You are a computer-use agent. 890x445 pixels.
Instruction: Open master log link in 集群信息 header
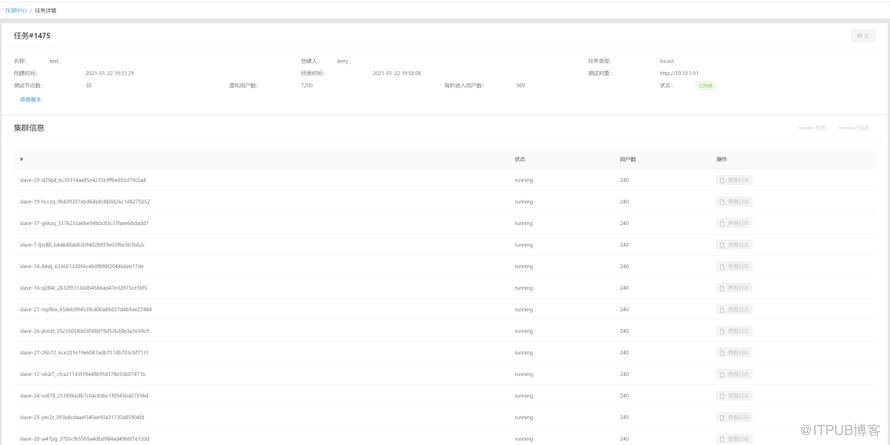[812, 128]
